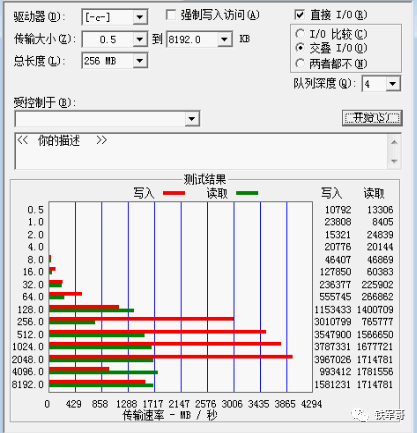This screenshot has height=433, width=417.
Task: Click the write value 3787331
Action: 333,347
